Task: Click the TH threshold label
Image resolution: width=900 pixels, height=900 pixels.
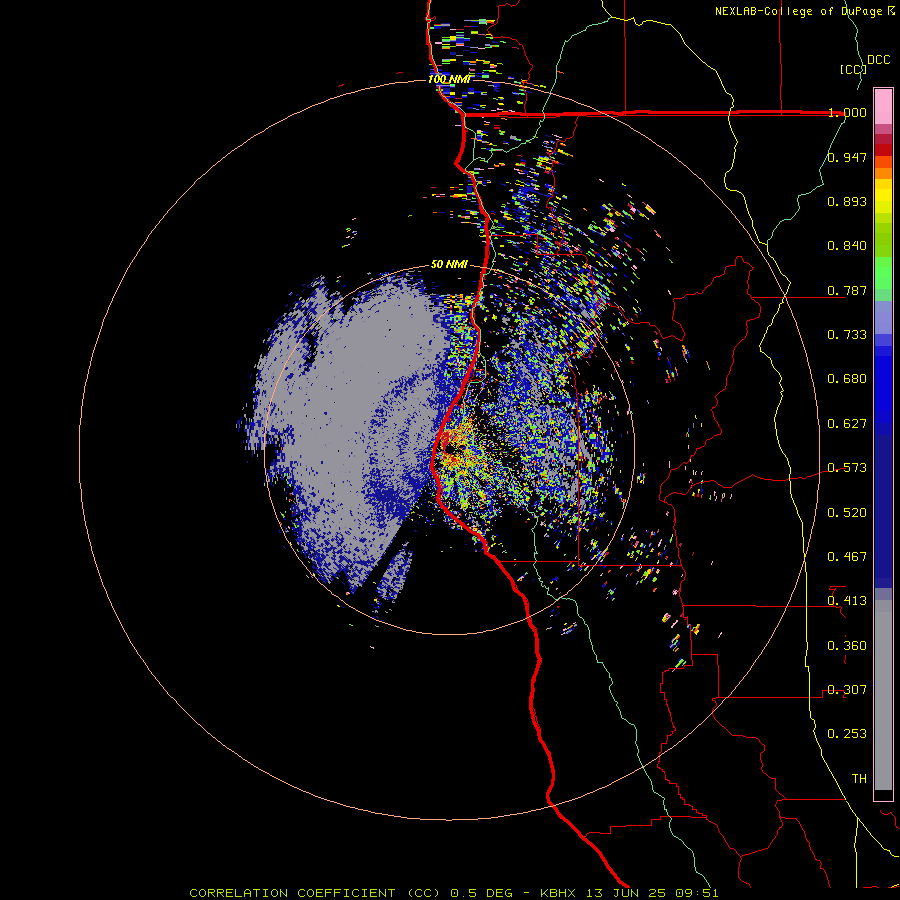Action: point(859,779)
